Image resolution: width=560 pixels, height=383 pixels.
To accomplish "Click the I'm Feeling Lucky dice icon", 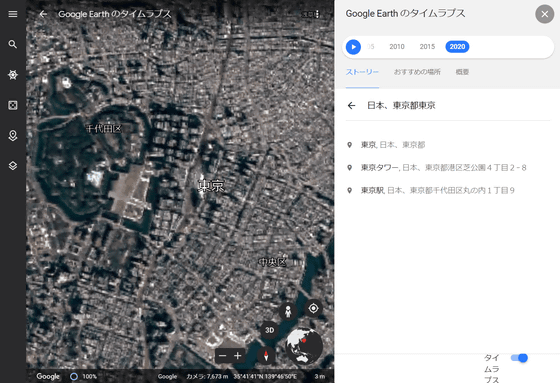I will click(13, 105).
